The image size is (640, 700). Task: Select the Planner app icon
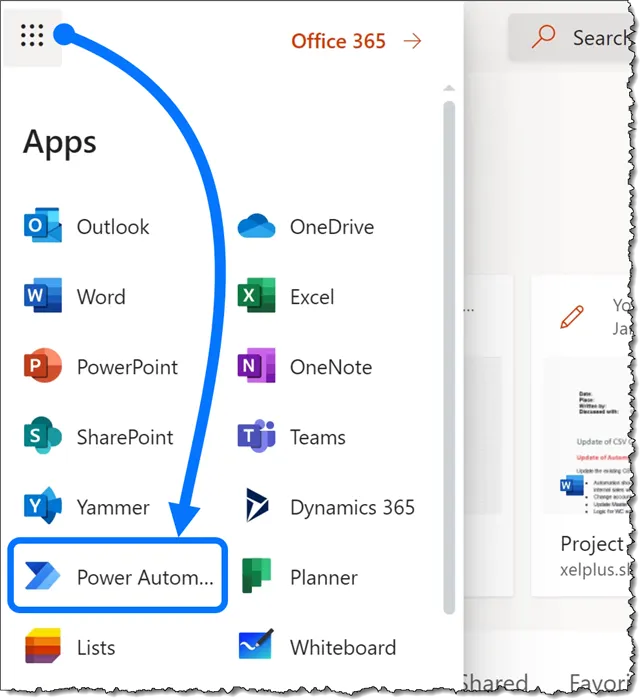(x=256, y=577)
